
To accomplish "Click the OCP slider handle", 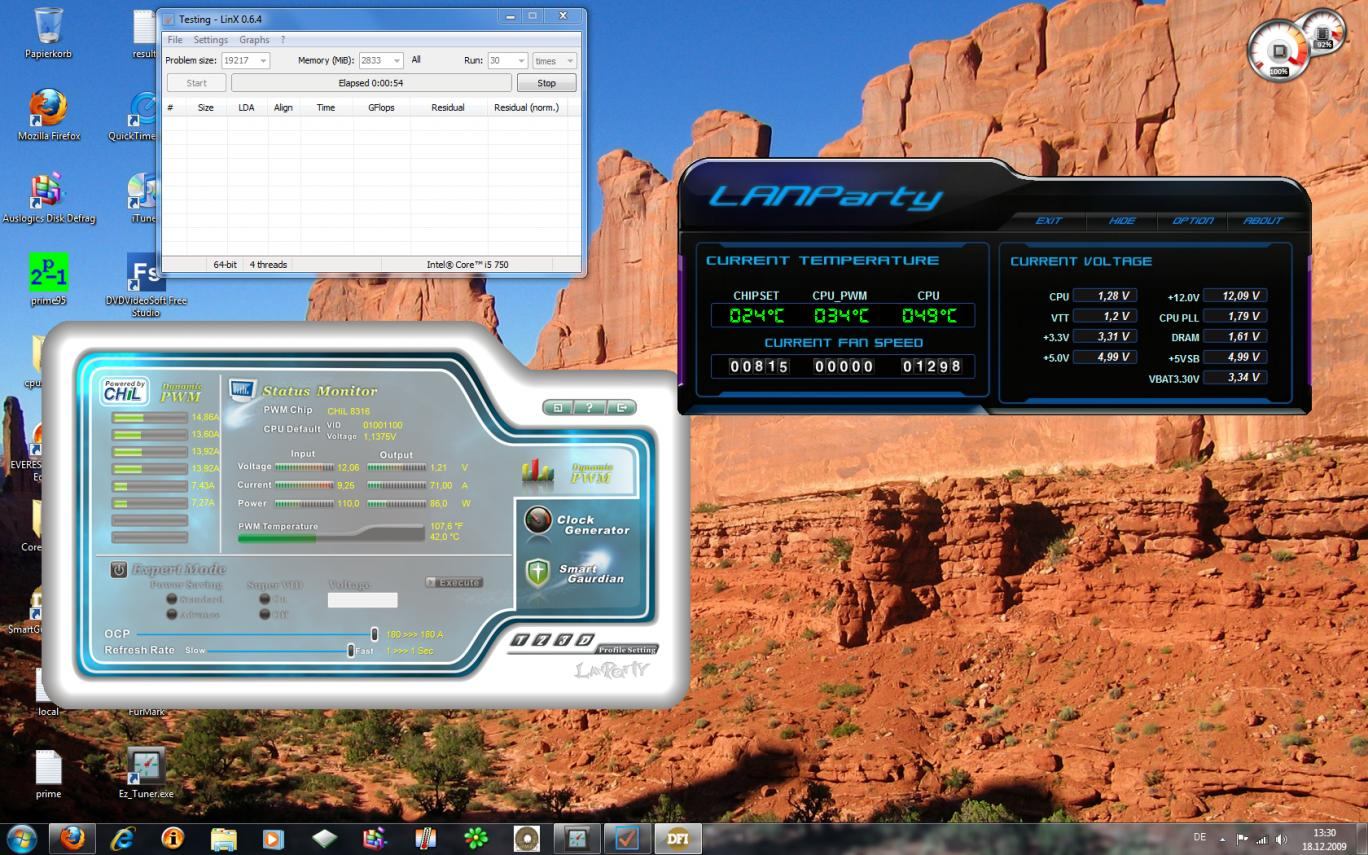I will point(375,634).
